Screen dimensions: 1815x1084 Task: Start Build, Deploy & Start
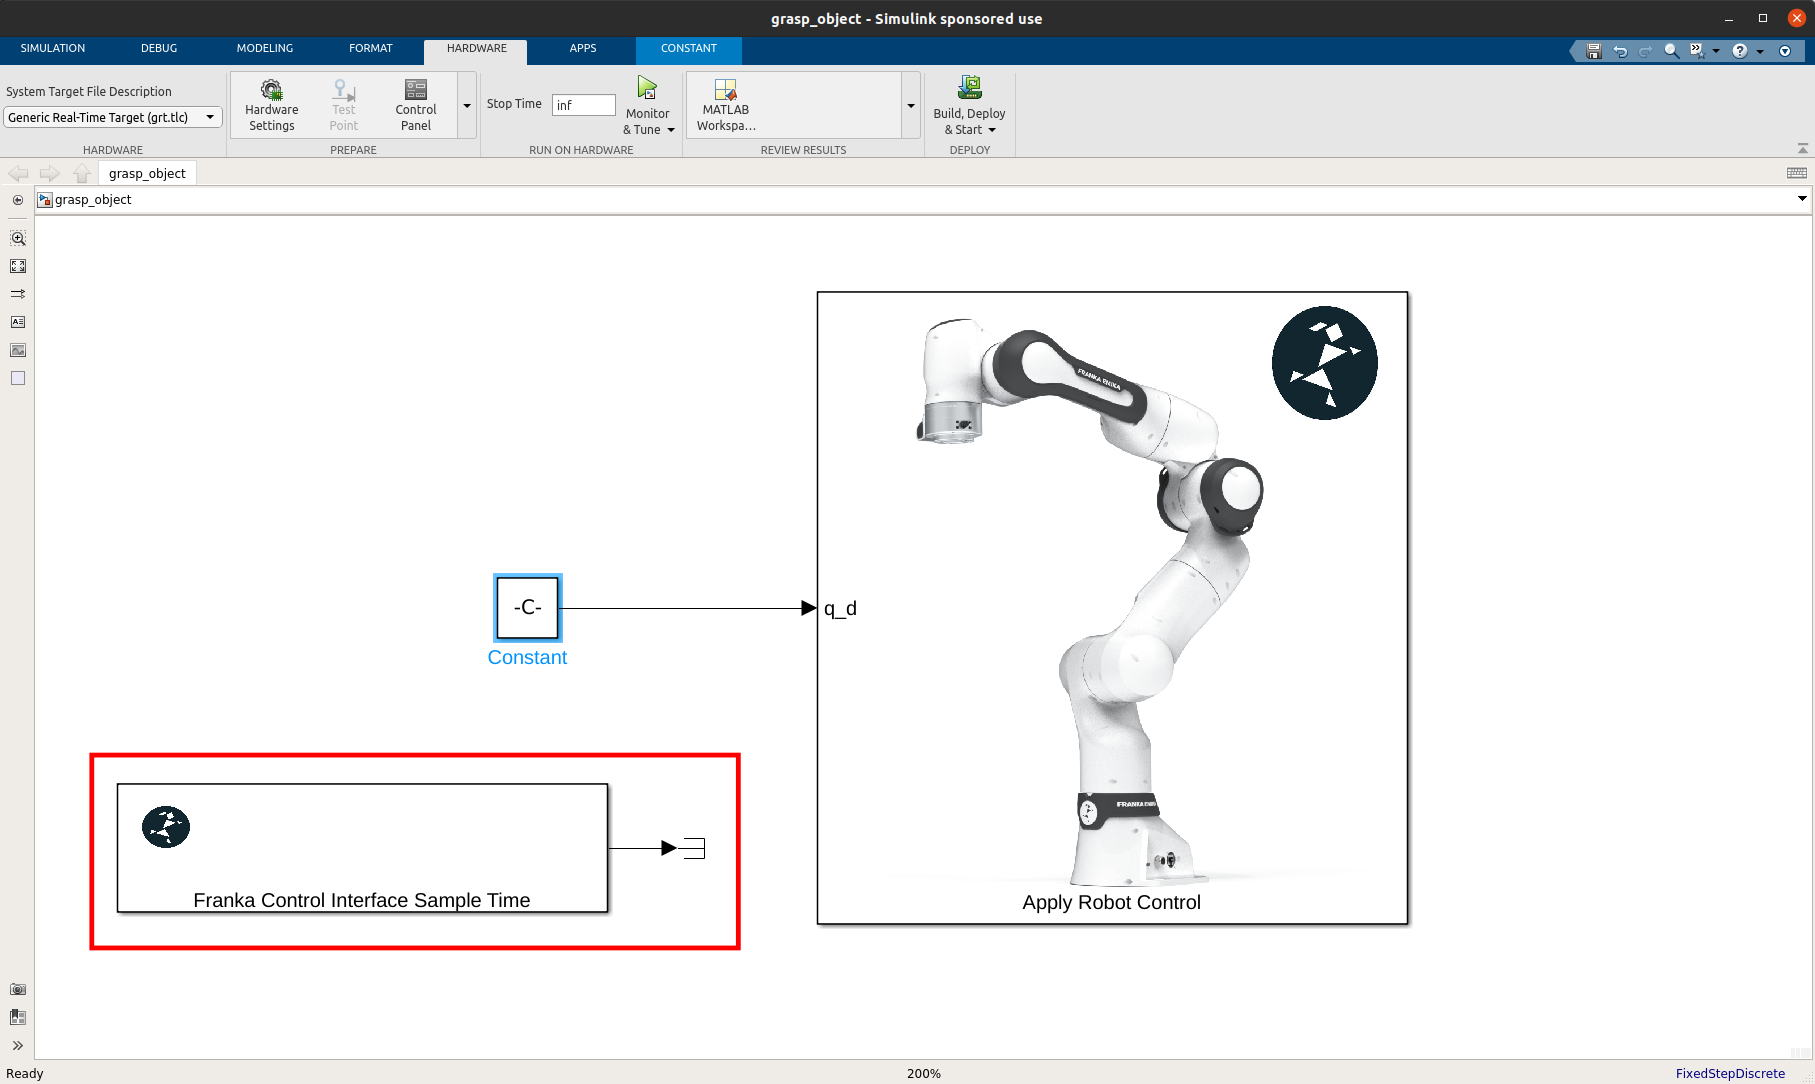(x=967, y=104)
